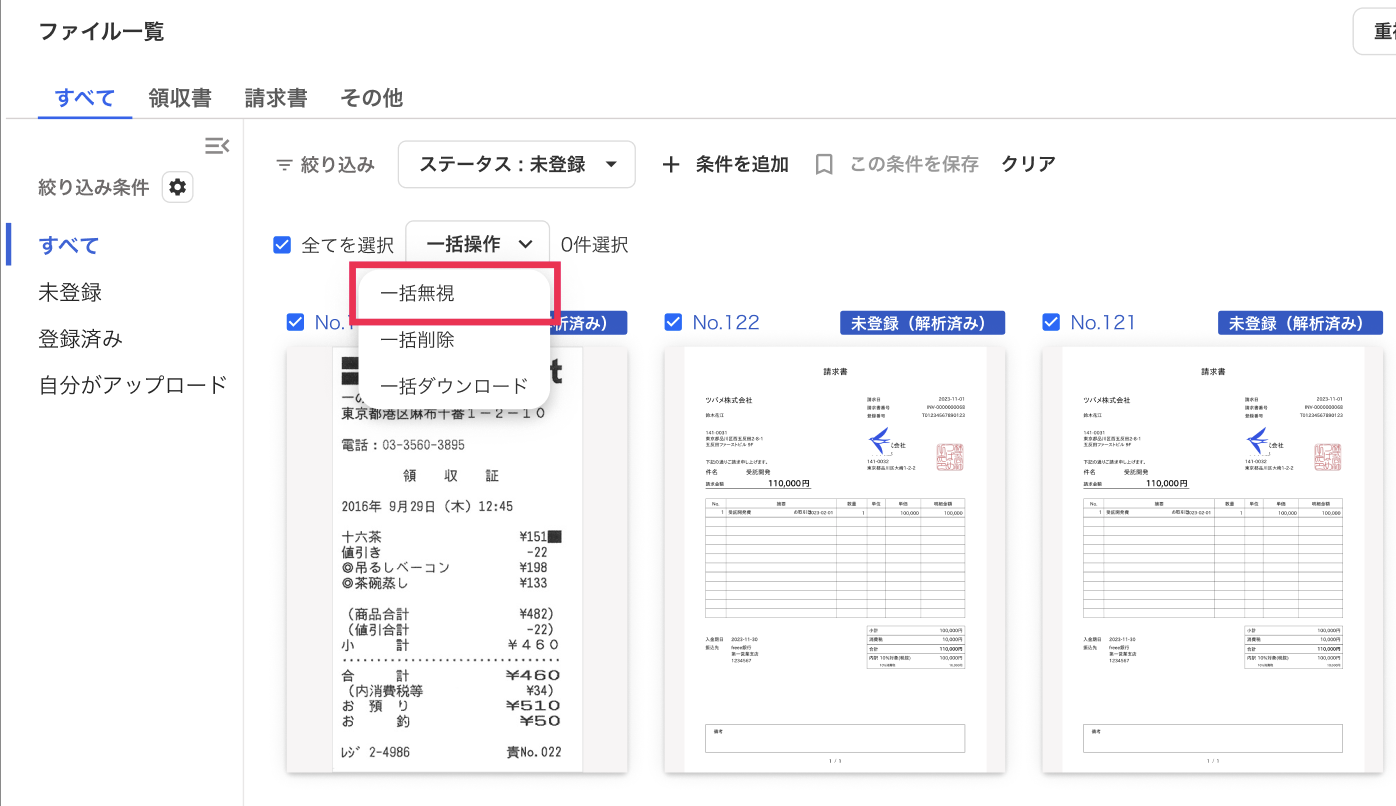Select 登録済み in the sidebar filter

coord(80,339)
